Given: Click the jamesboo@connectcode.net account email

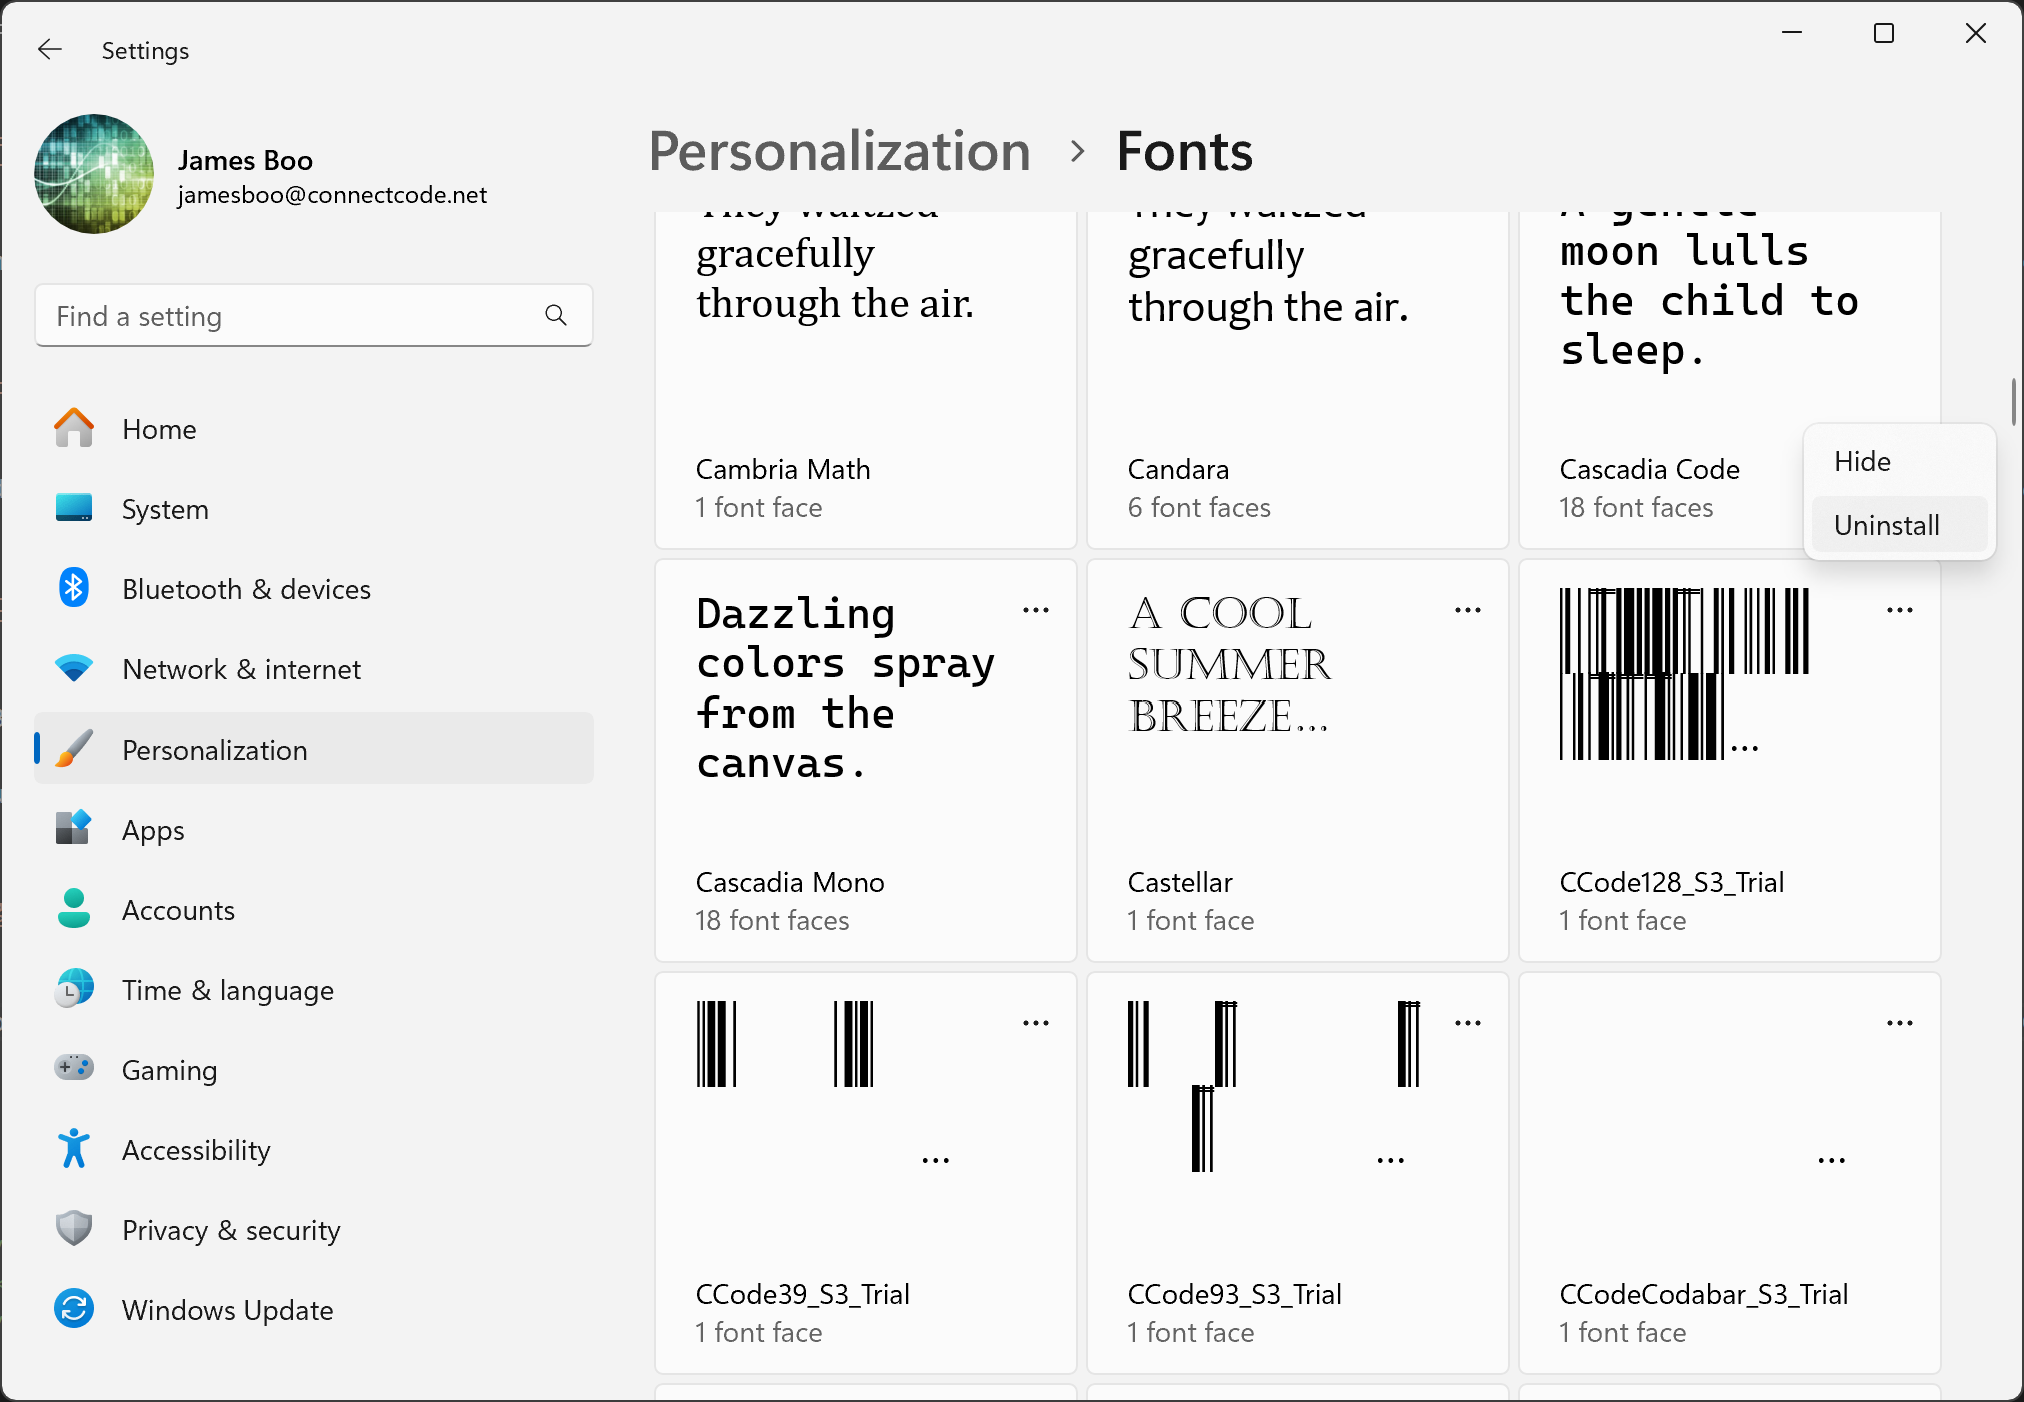Looking at the screenshot, I should tap(332, 195).
